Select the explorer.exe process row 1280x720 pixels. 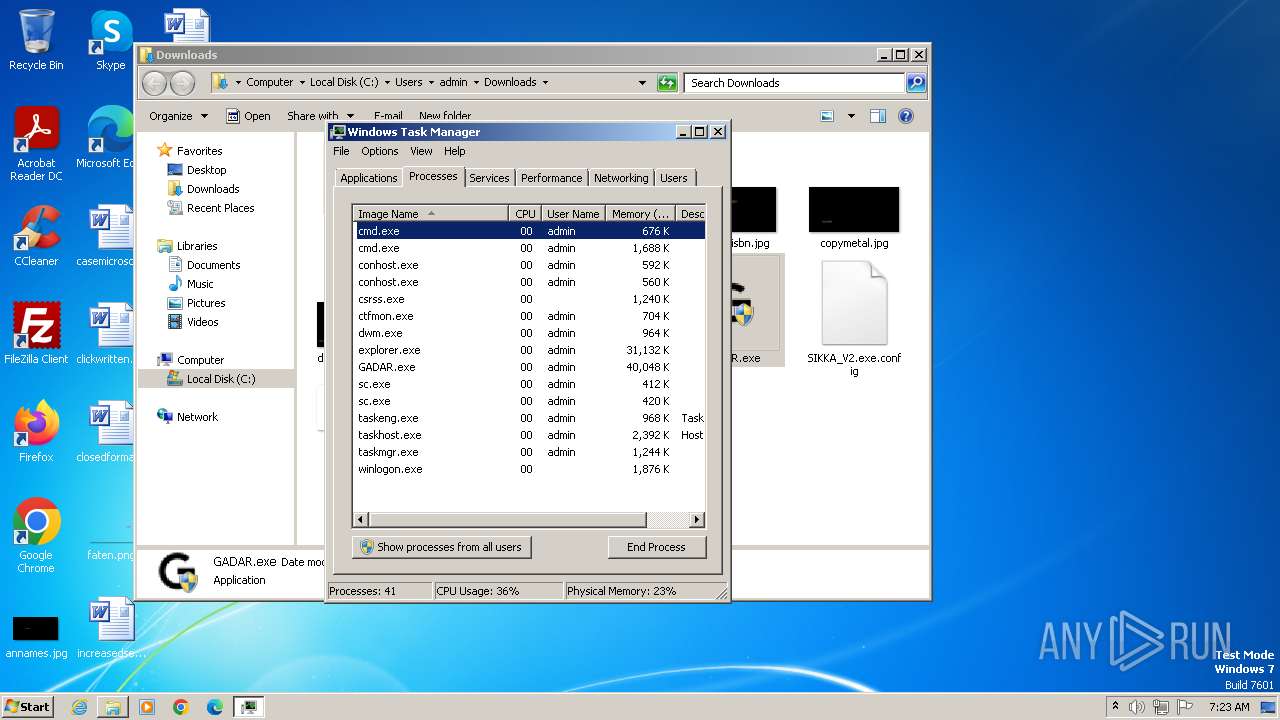[530, 350]
